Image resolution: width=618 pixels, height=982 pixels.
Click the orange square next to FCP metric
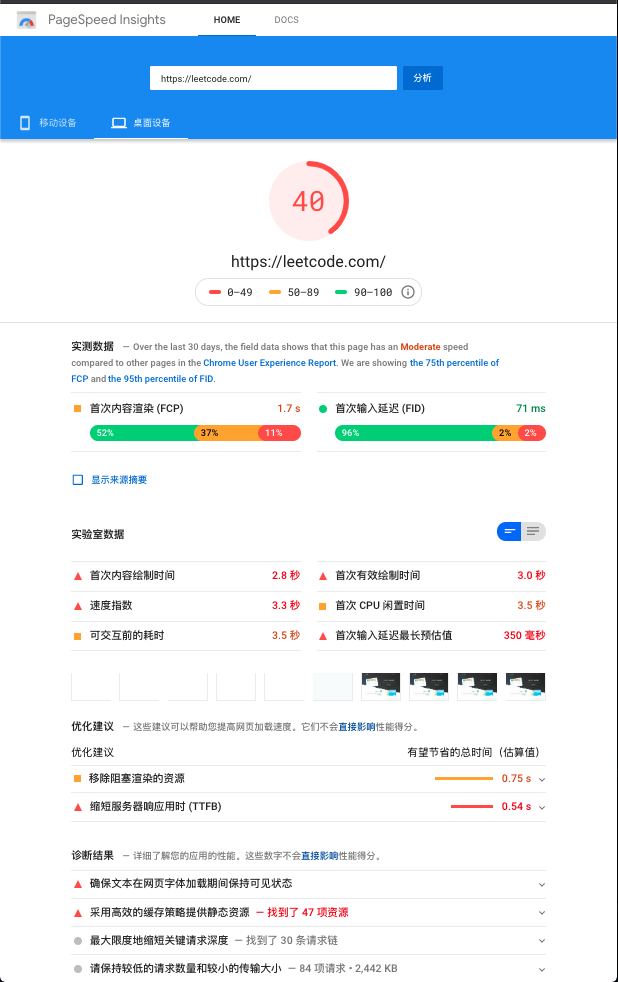(x=78, y=408)
